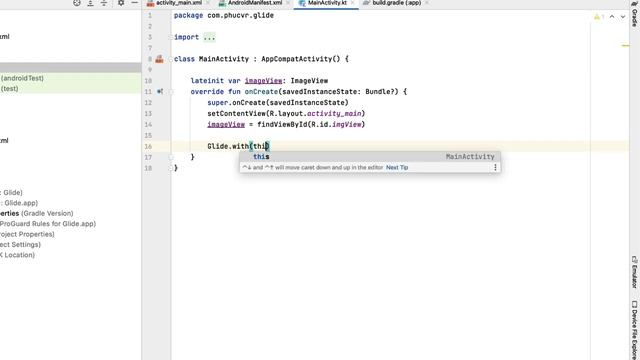This screenshot has height=360, width=640.
Task: Click activity_main in setContentView line
Action: click(x=334, y=113)
